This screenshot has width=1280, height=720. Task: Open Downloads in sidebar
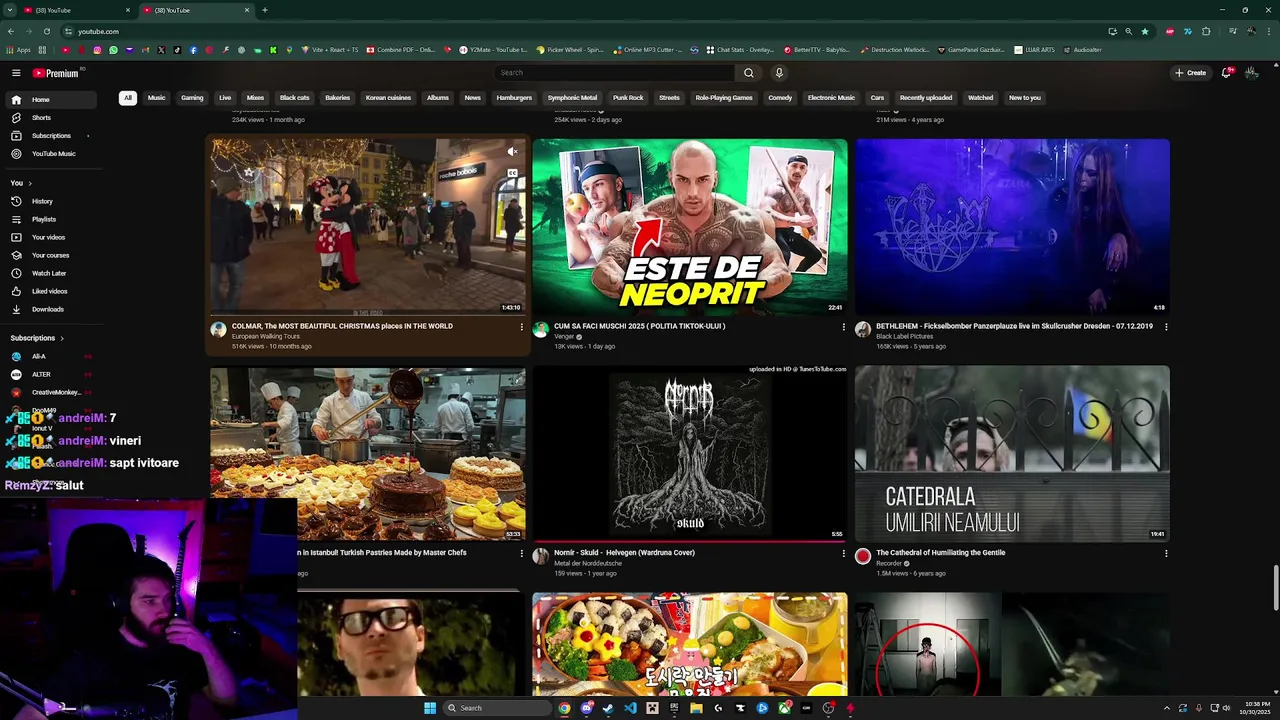pos(50,309)
